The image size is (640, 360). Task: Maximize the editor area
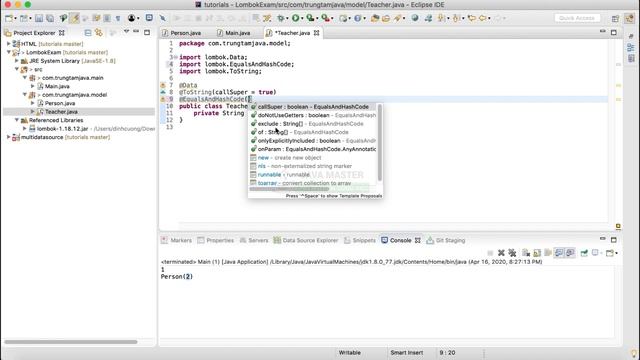tap(613, 32)
